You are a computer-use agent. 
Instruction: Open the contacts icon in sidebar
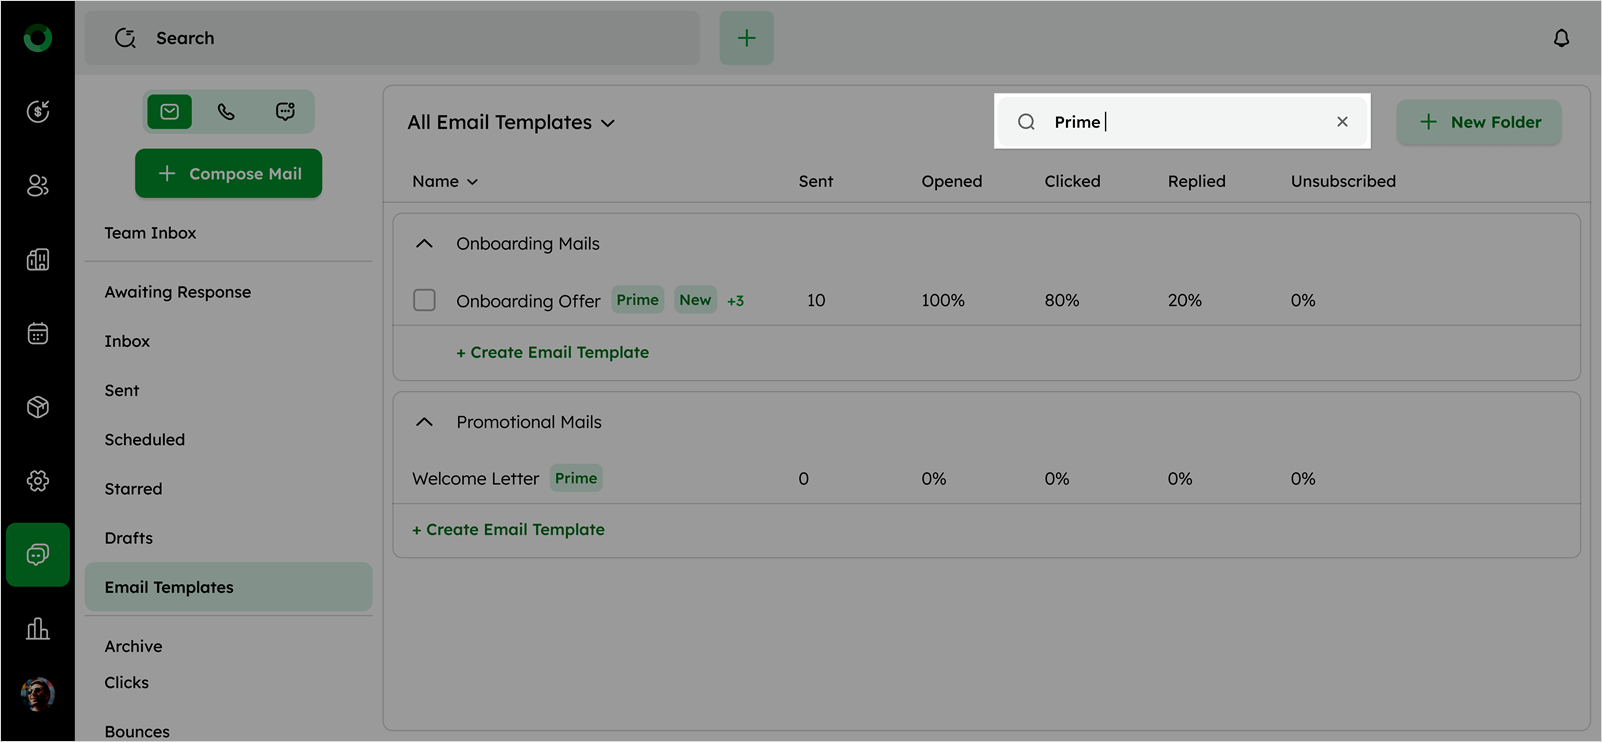pyautogui.click(x=38, y=186)
